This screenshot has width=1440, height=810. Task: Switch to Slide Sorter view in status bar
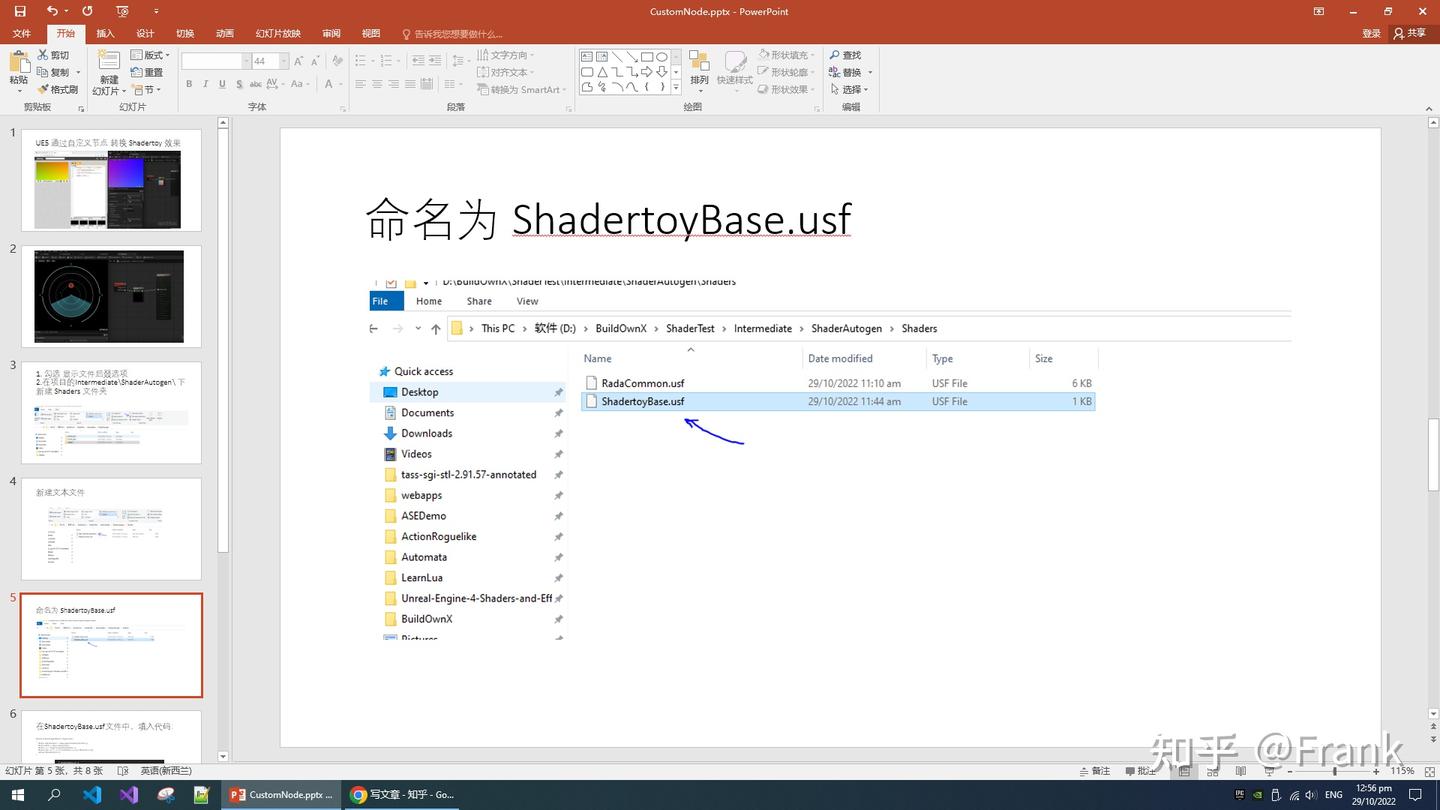click(x=1213, y=771)
